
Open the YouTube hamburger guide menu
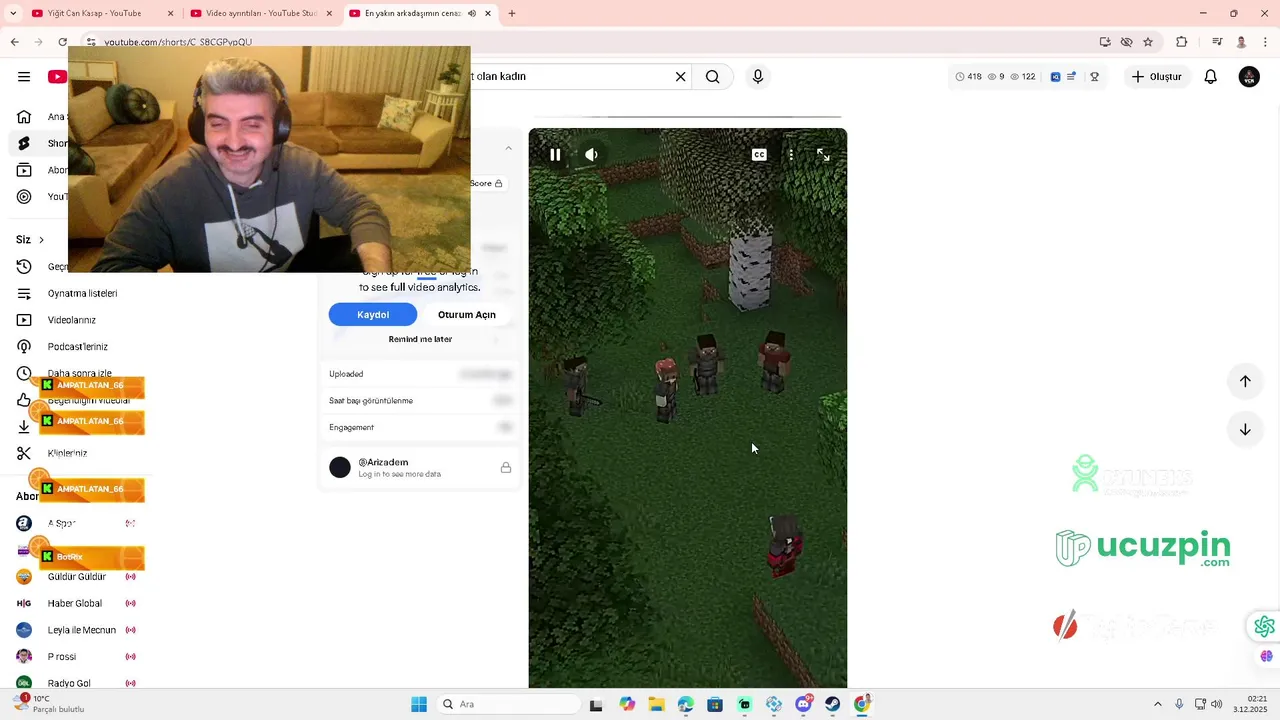click(24, 77)
